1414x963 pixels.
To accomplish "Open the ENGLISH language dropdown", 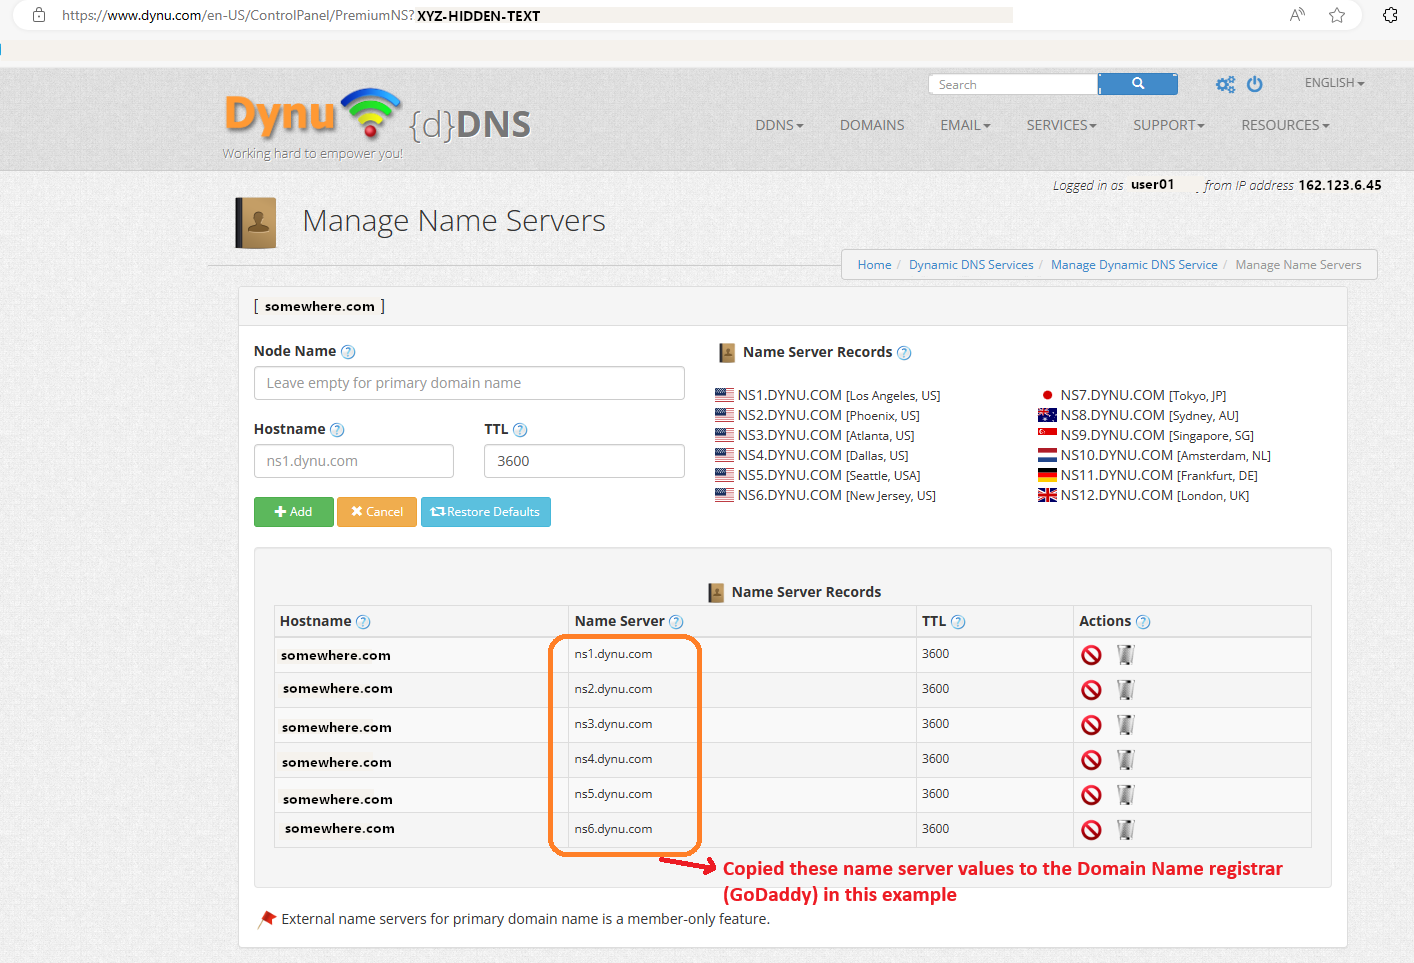I will coord(1334,83).
